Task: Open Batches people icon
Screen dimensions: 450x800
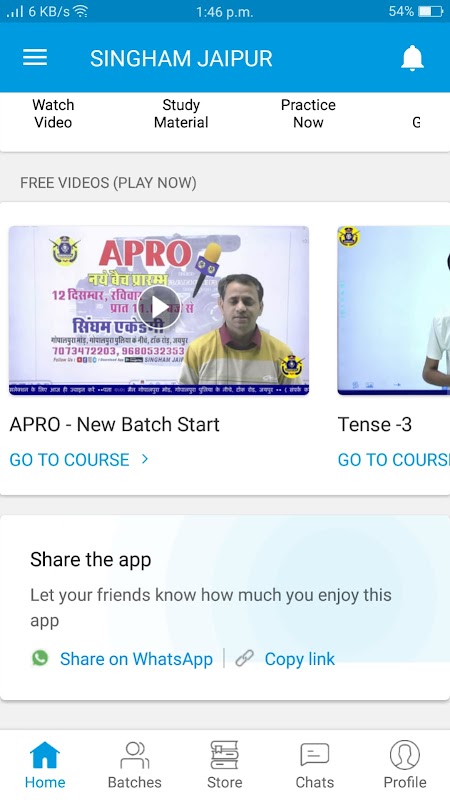Action: coord(135,755)
